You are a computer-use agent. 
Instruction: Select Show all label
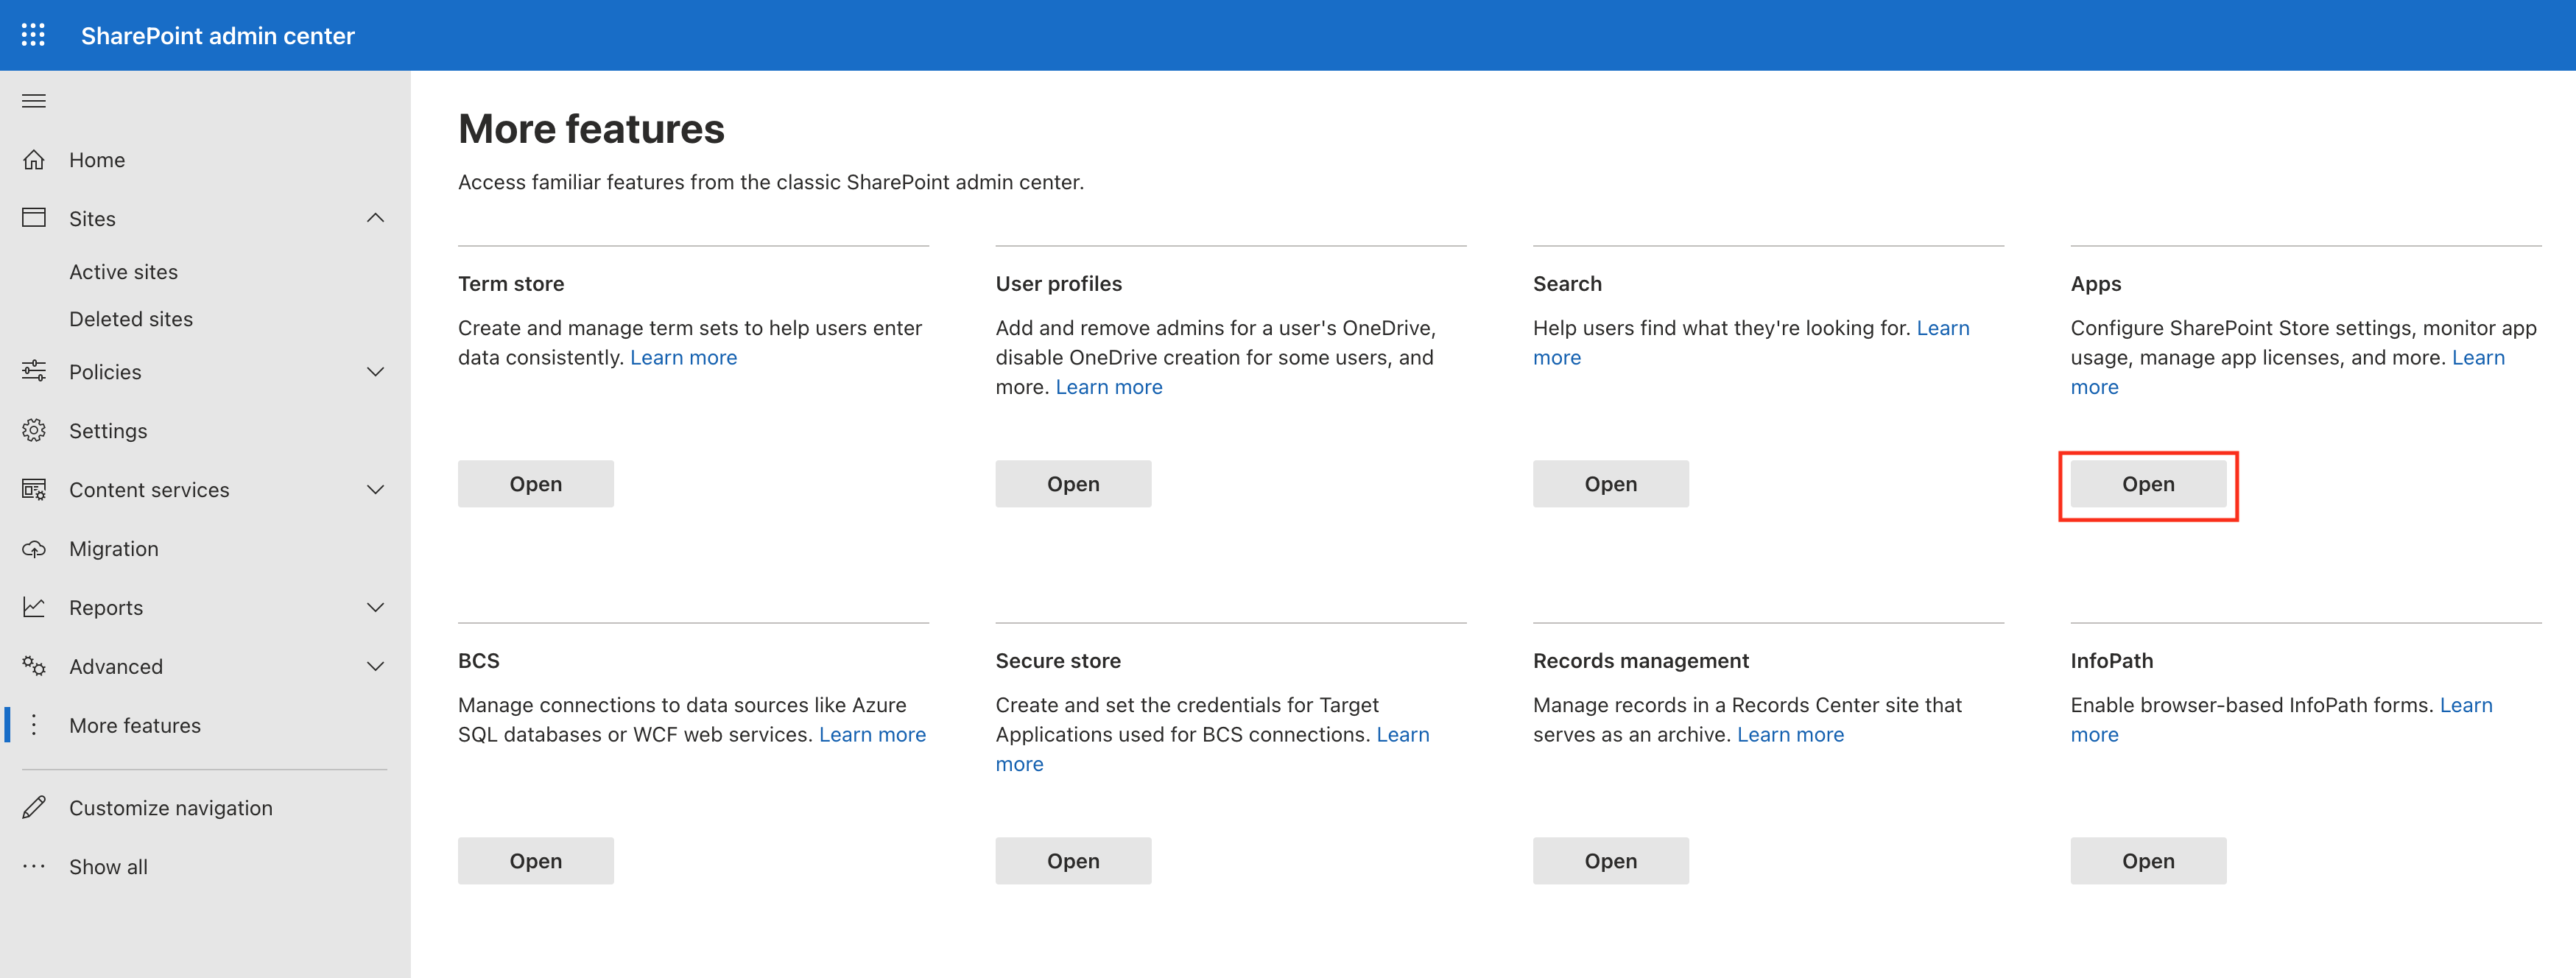[108, 867]
